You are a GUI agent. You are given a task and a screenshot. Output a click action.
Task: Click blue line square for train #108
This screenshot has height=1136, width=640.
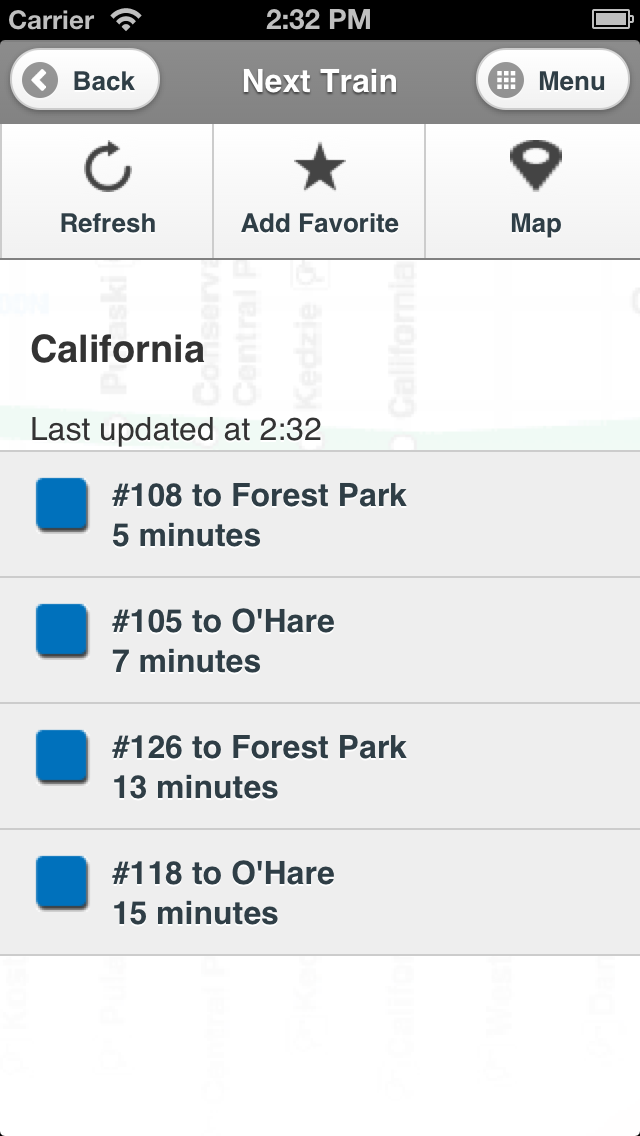coord(62,504)
